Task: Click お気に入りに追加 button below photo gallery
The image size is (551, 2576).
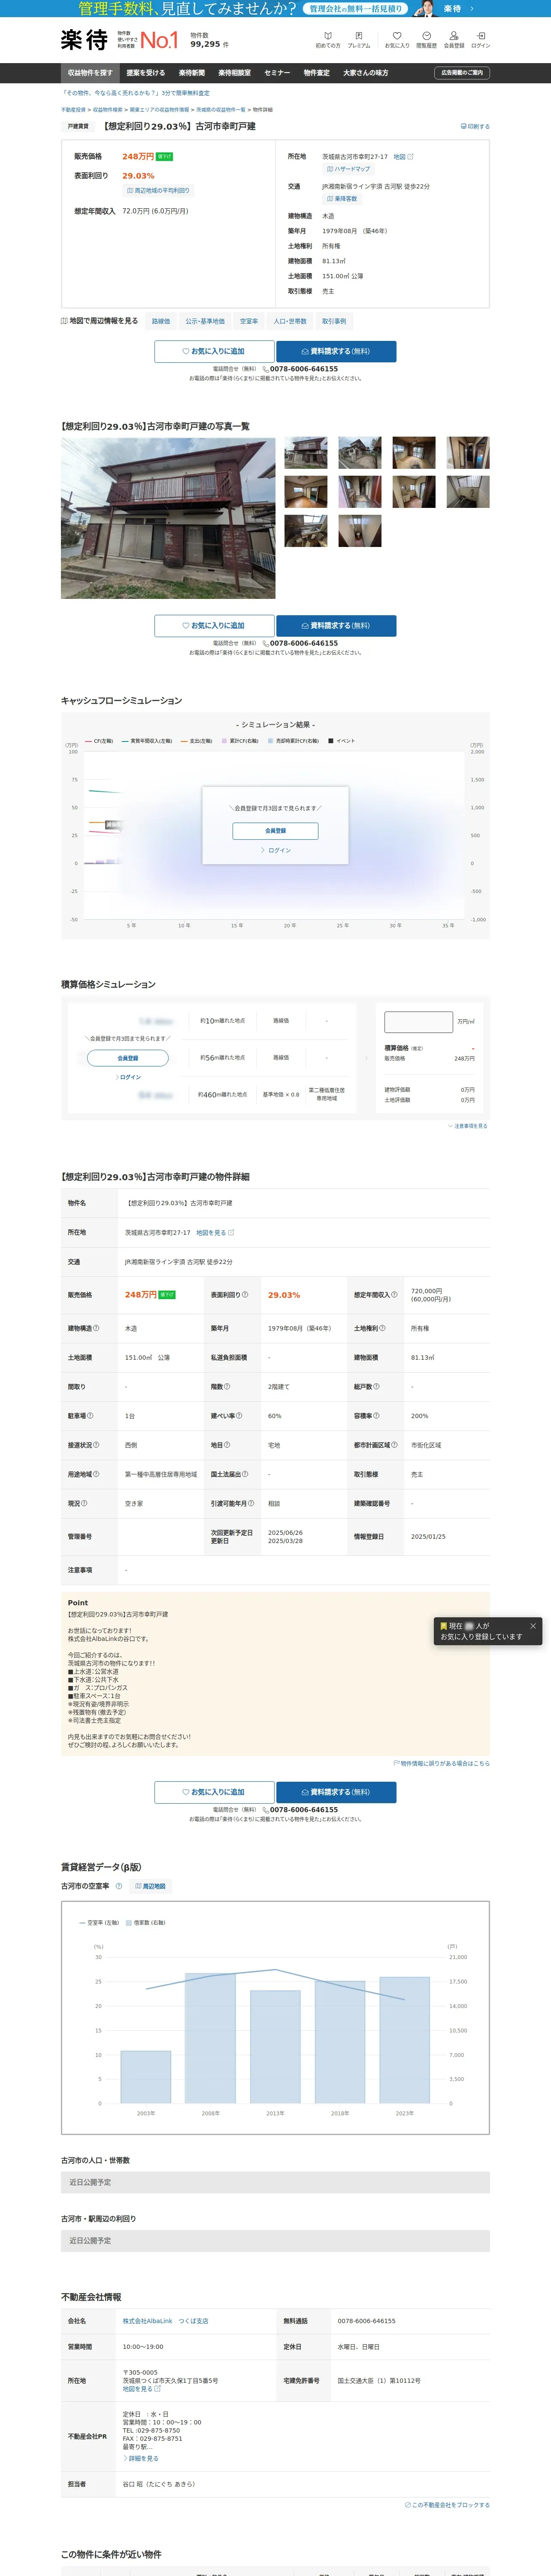Action: [x=214, y=626]
